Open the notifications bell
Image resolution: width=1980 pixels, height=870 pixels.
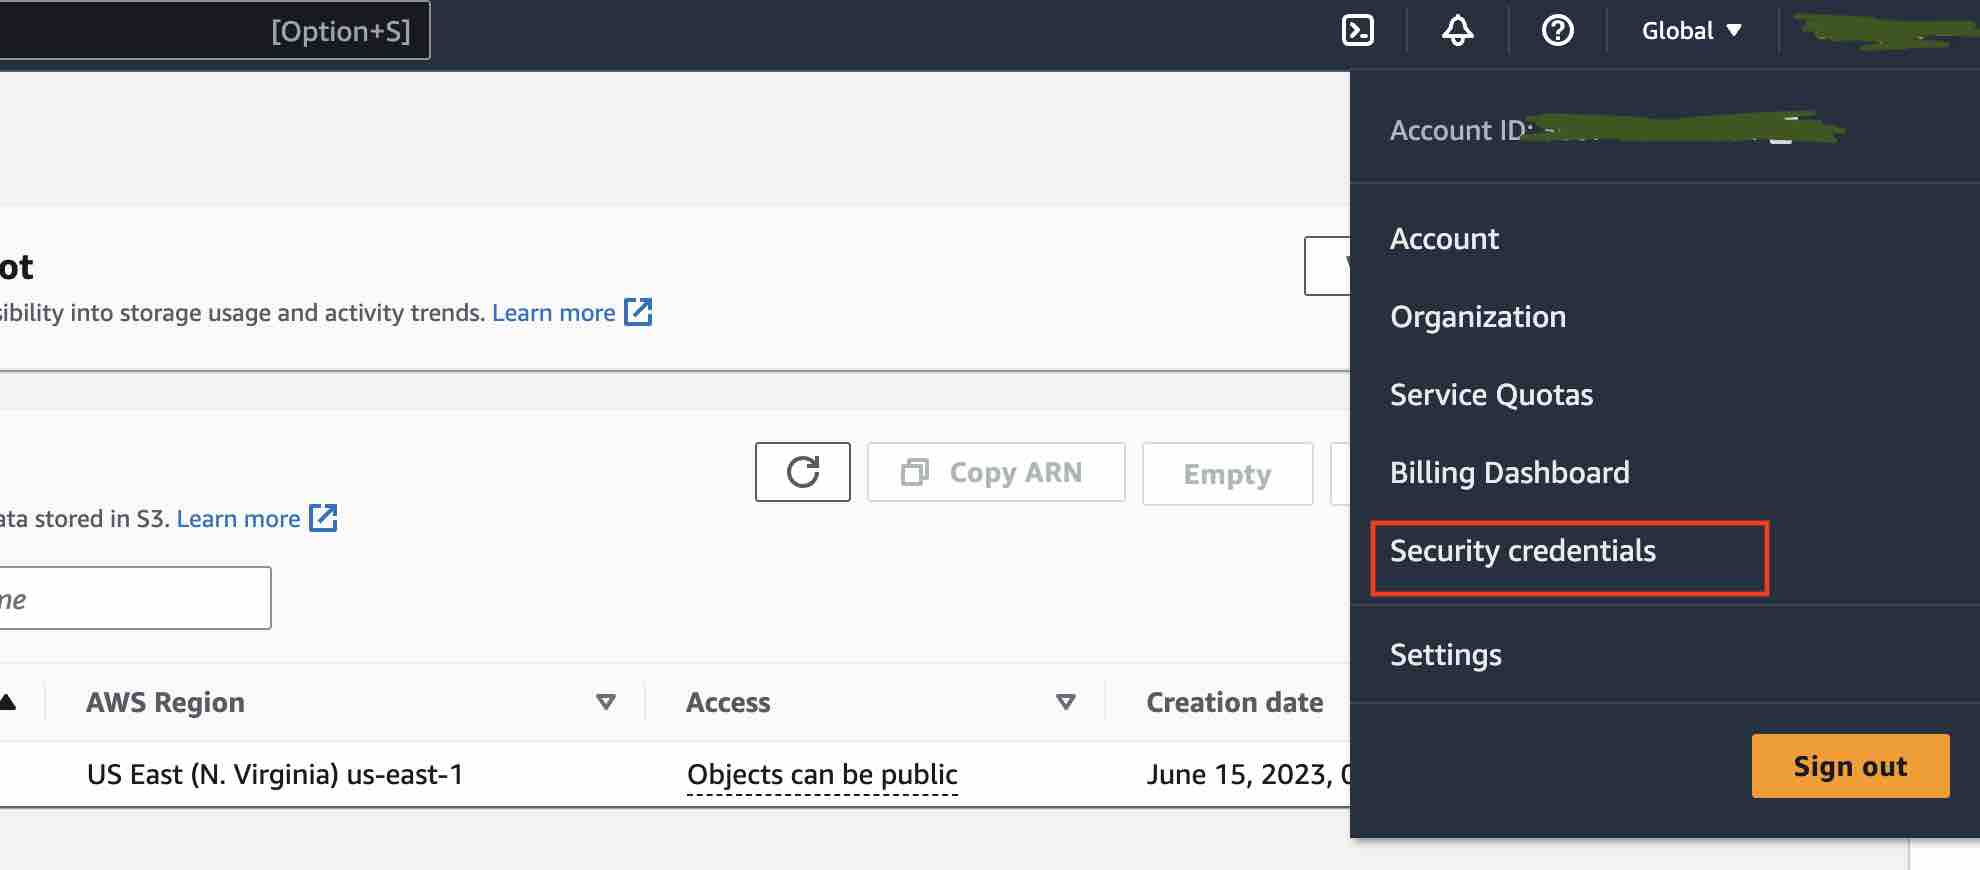click(x=1457, y=31)
